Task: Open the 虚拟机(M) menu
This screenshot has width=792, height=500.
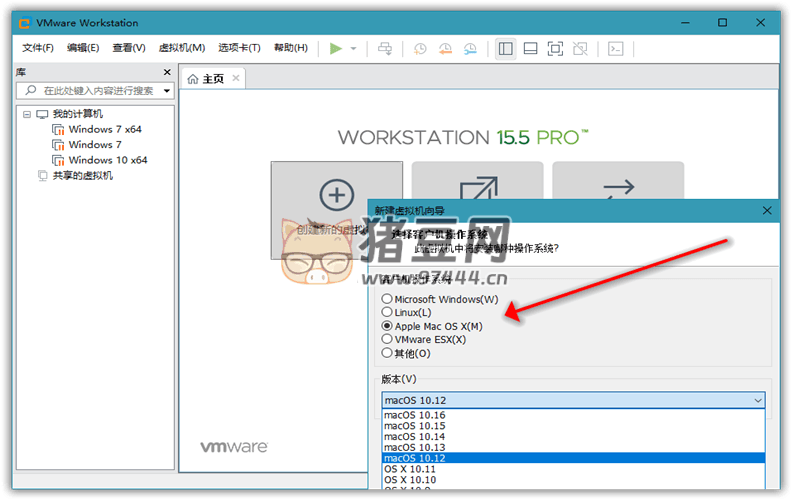Action: point(183,48)
